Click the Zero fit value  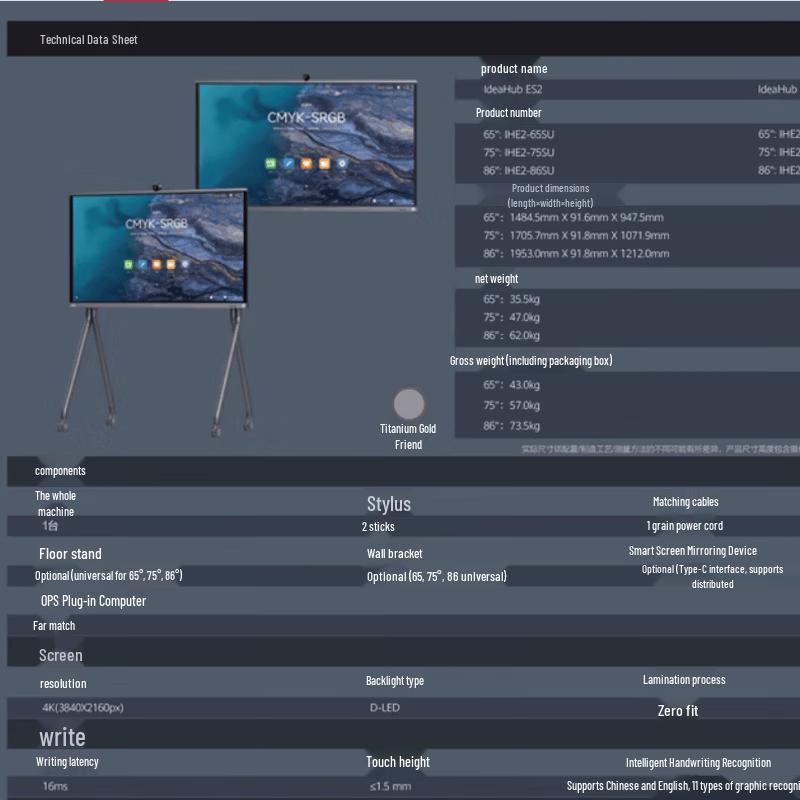pyautogui.click(x=678, y=711)
